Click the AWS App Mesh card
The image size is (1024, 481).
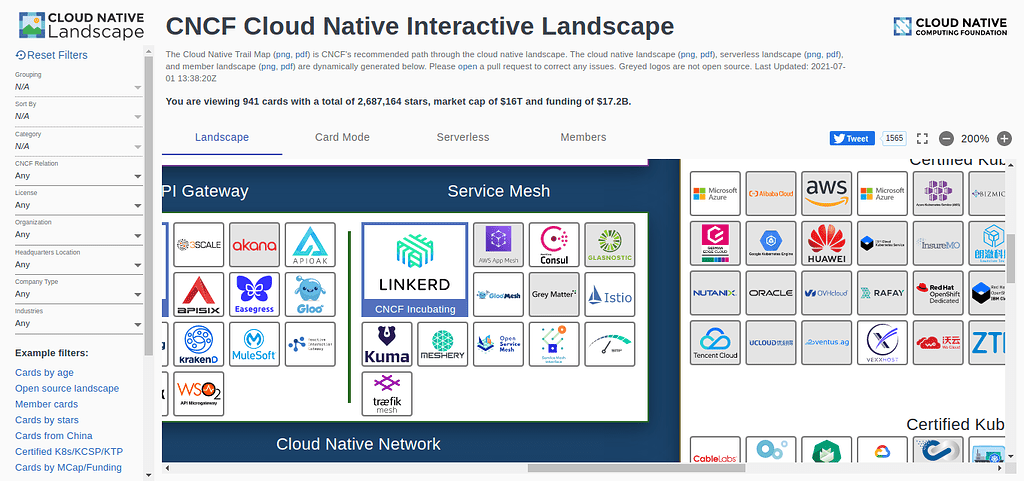(x=498, y=245)
